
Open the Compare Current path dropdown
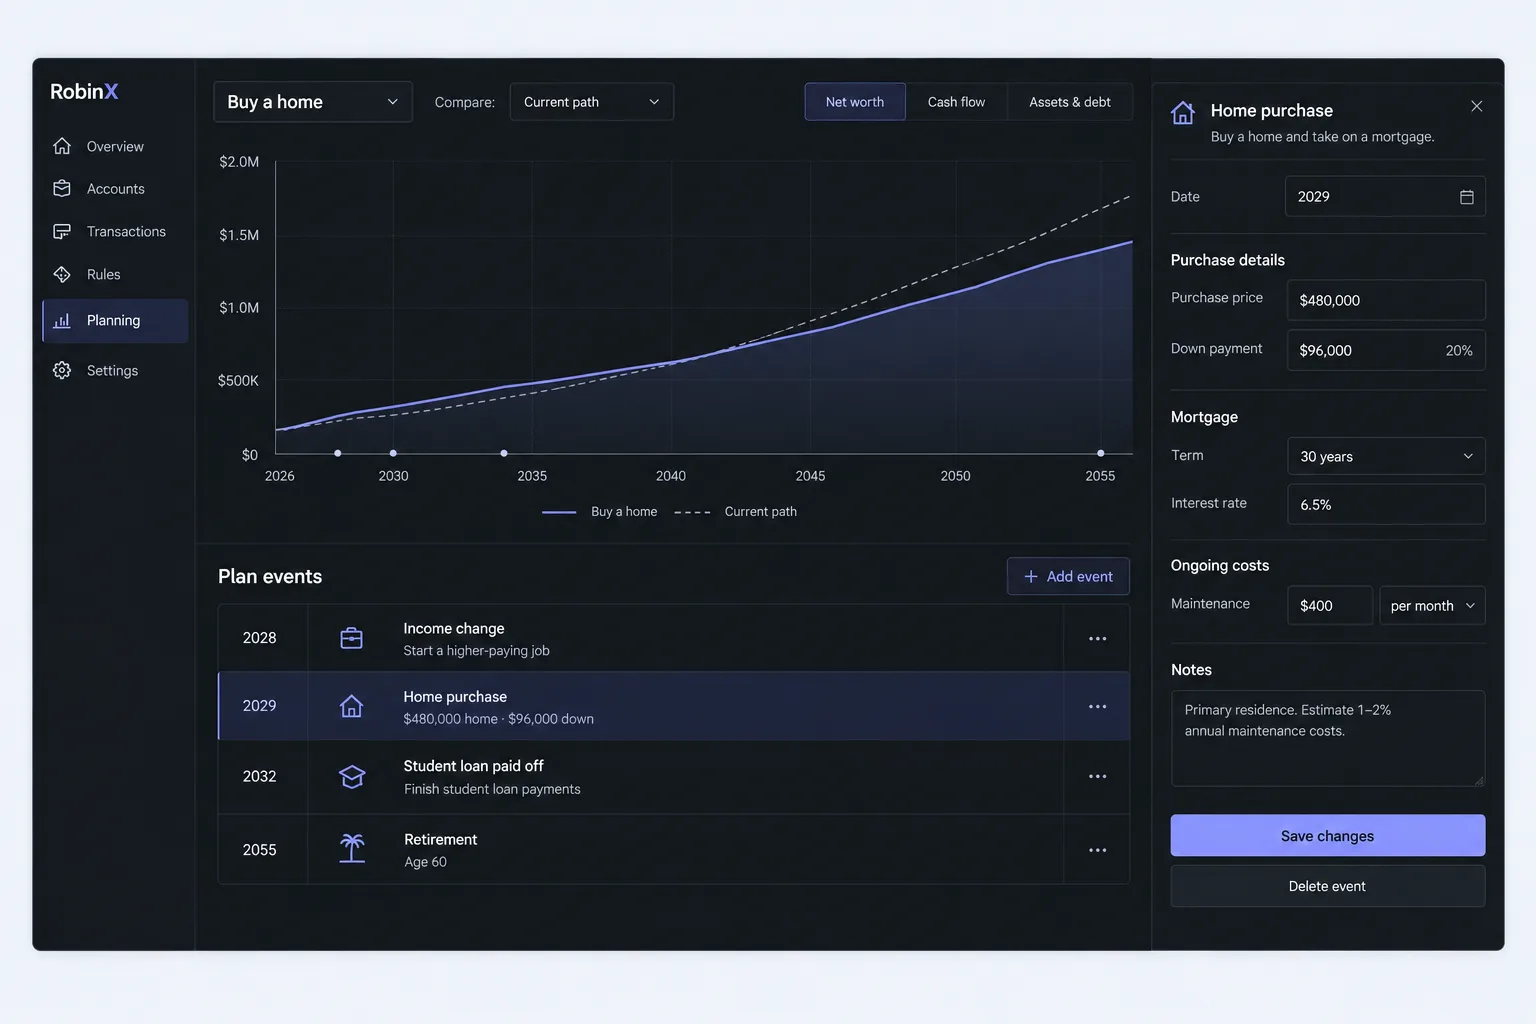592,102
